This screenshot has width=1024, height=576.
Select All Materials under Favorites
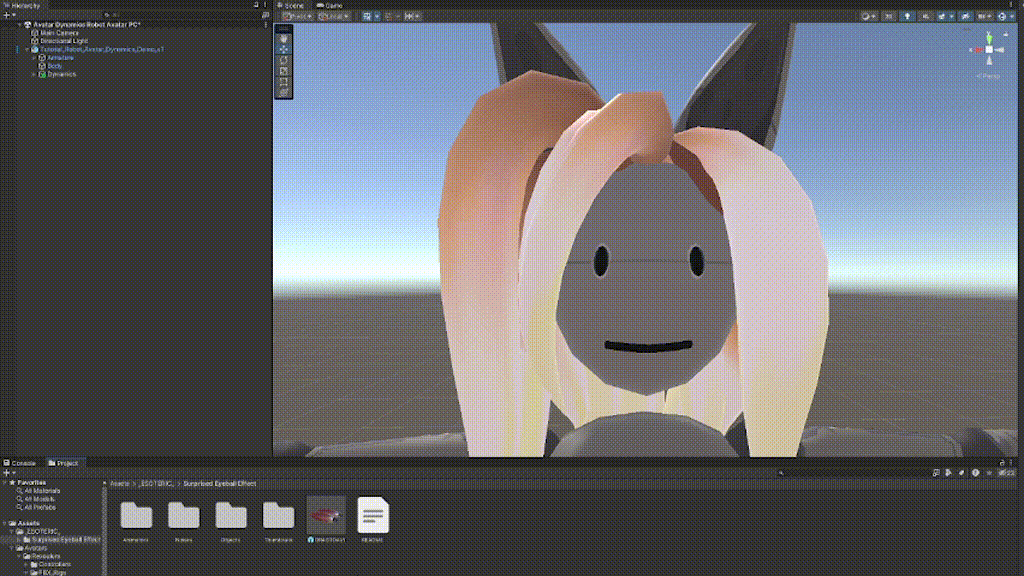click(40, 491)
